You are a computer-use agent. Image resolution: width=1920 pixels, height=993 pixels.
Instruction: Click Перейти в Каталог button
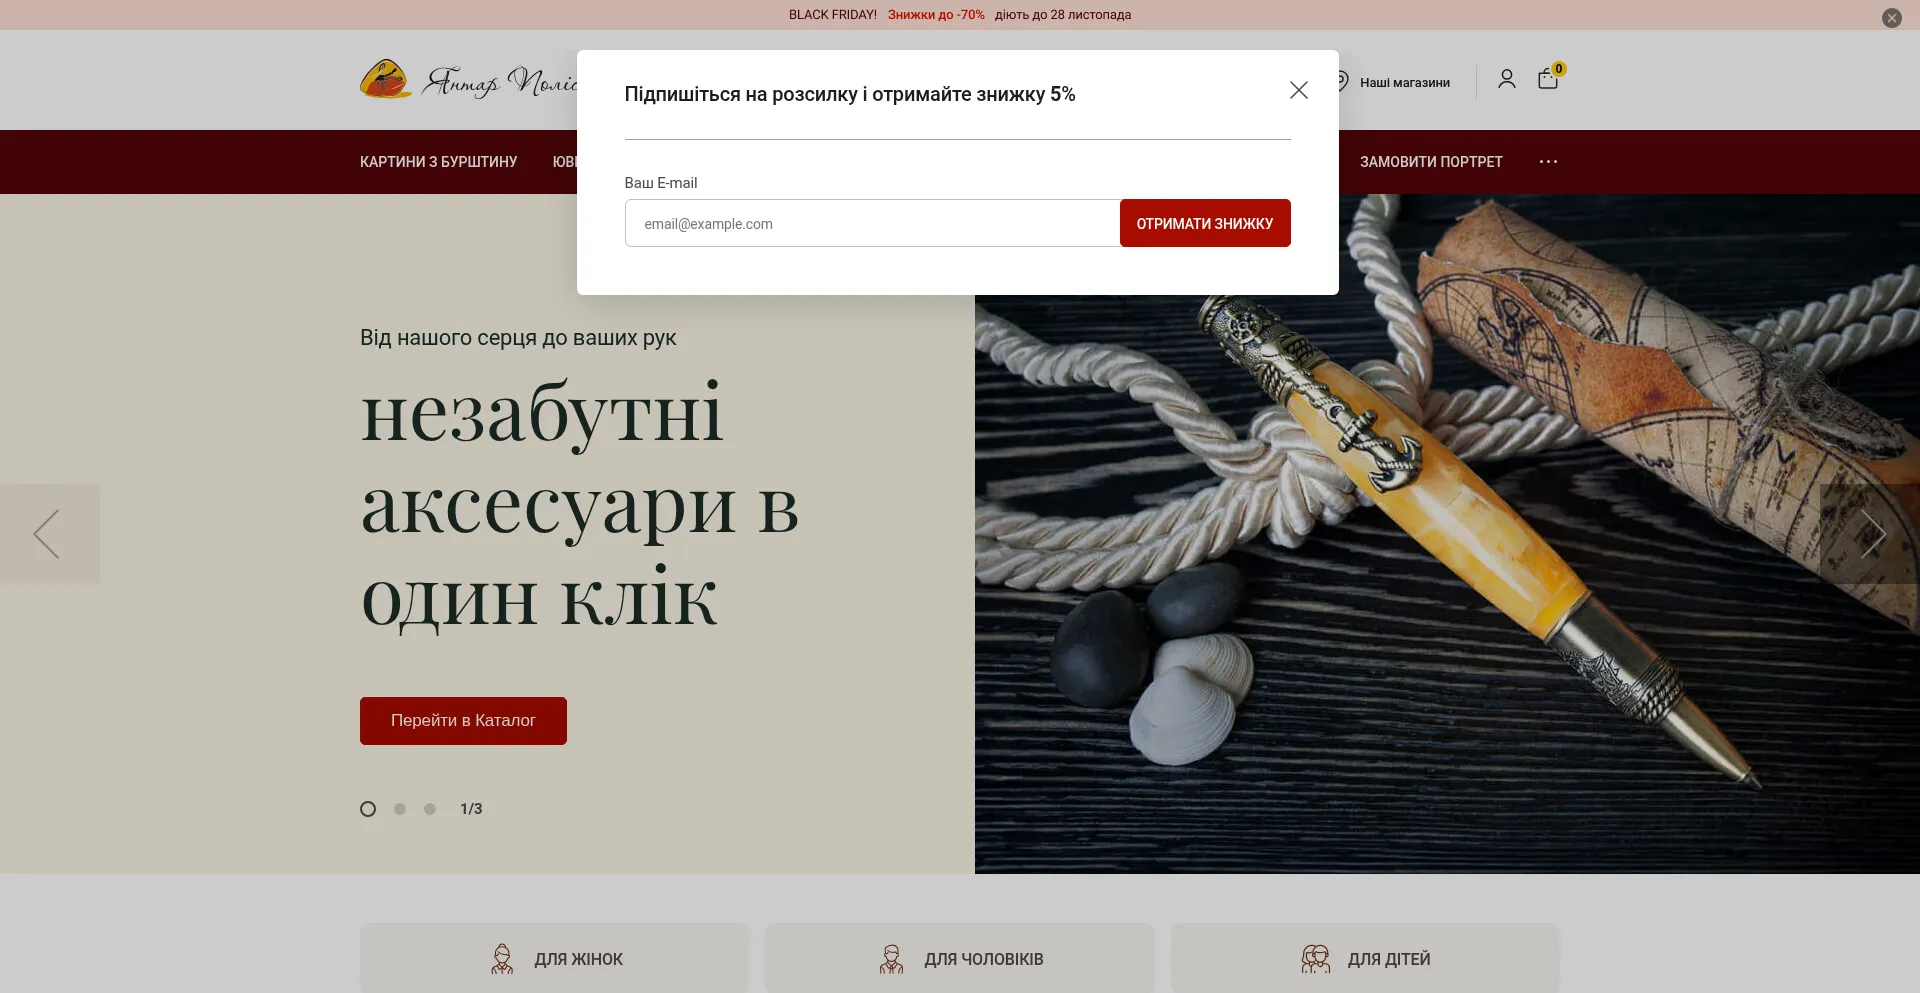click(x=463, y=721)
